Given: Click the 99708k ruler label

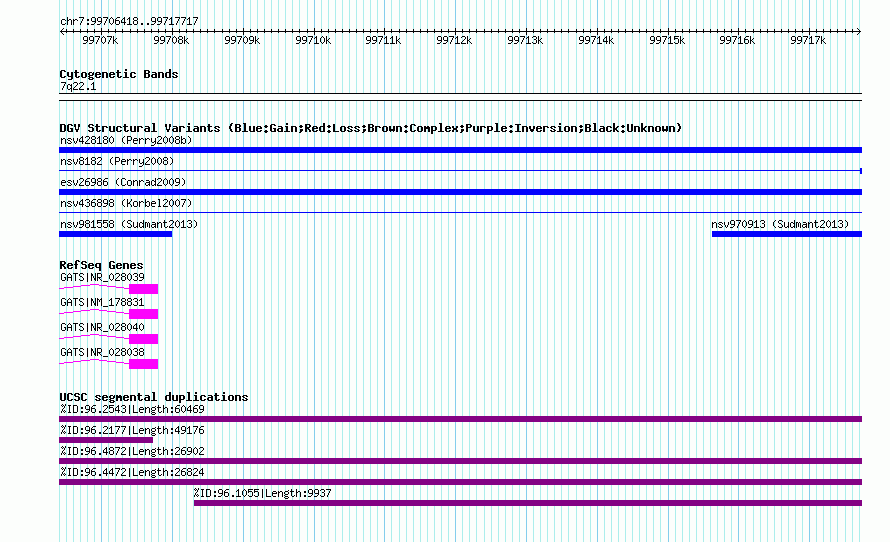Looking at the screenshot, I should (171, 40).
